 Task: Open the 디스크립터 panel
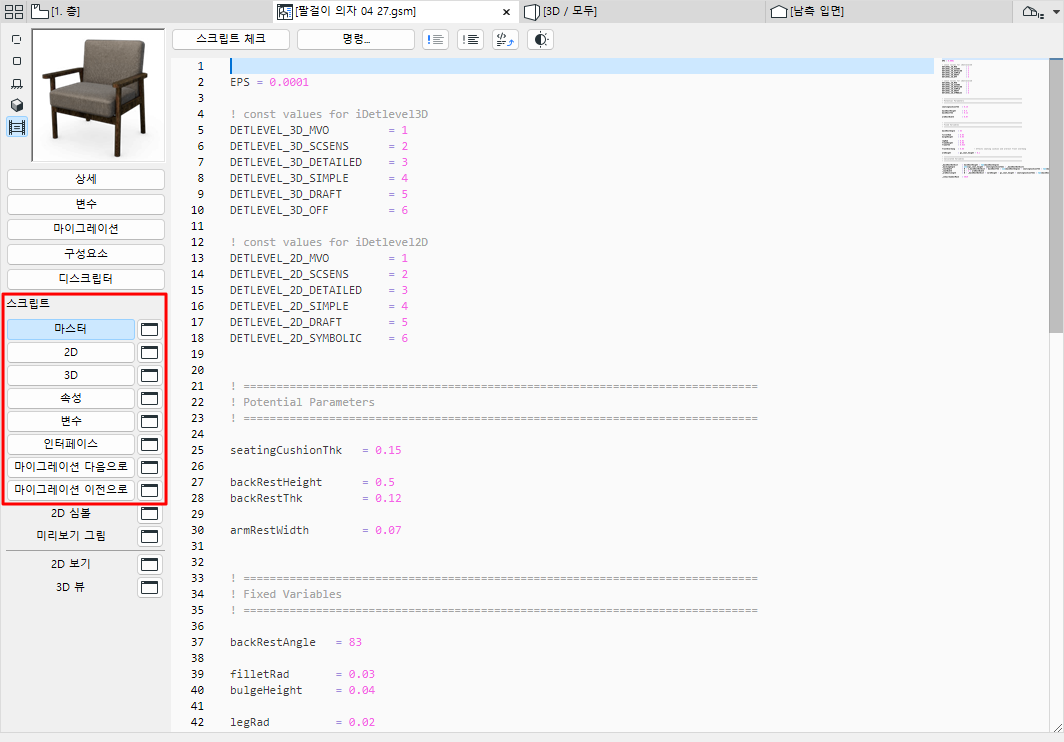click(x=85, y=278)
